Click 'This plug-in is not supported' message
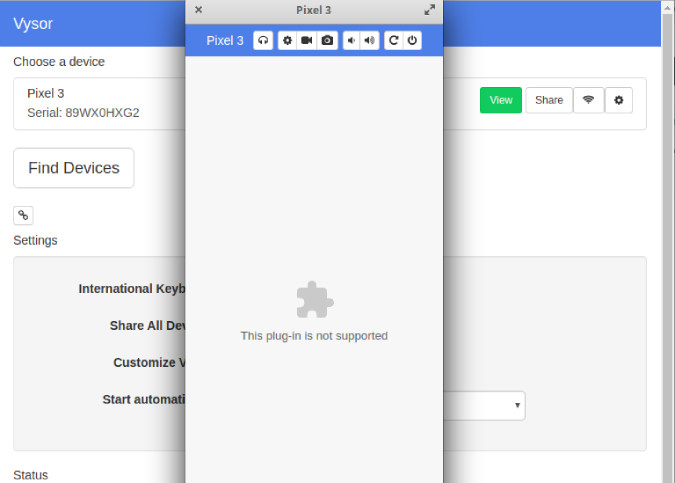This screenshot has height=483, width=675. [x=314, y=336]
